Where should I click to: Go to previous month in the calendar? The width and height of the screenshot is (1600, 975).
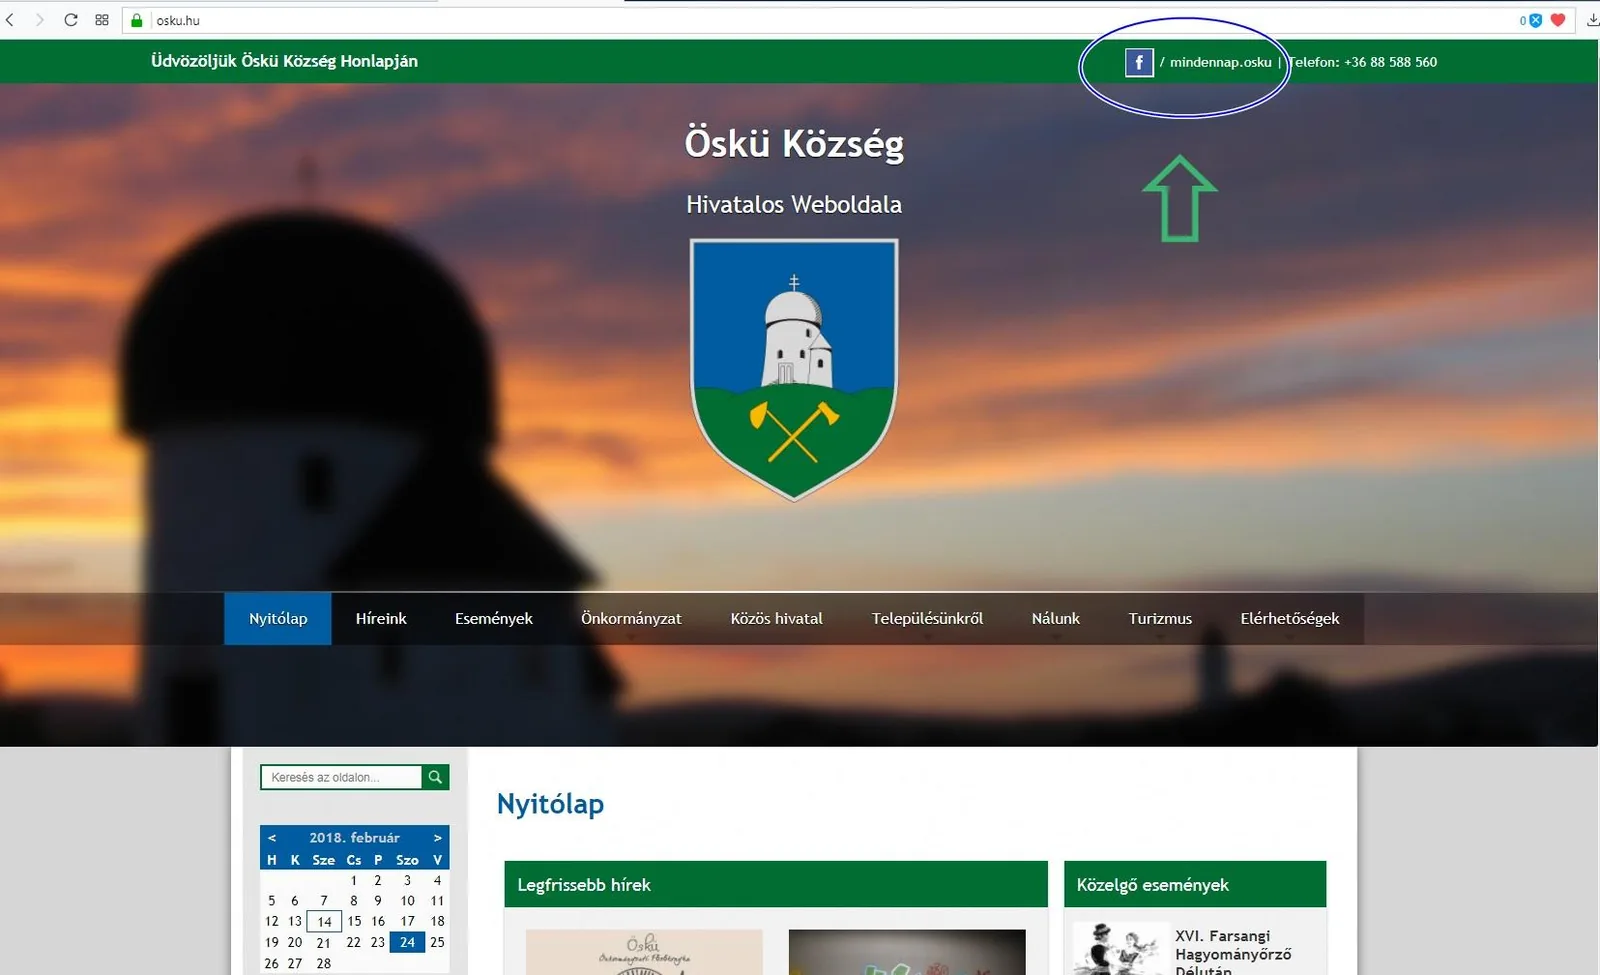(x=271, y=837)
